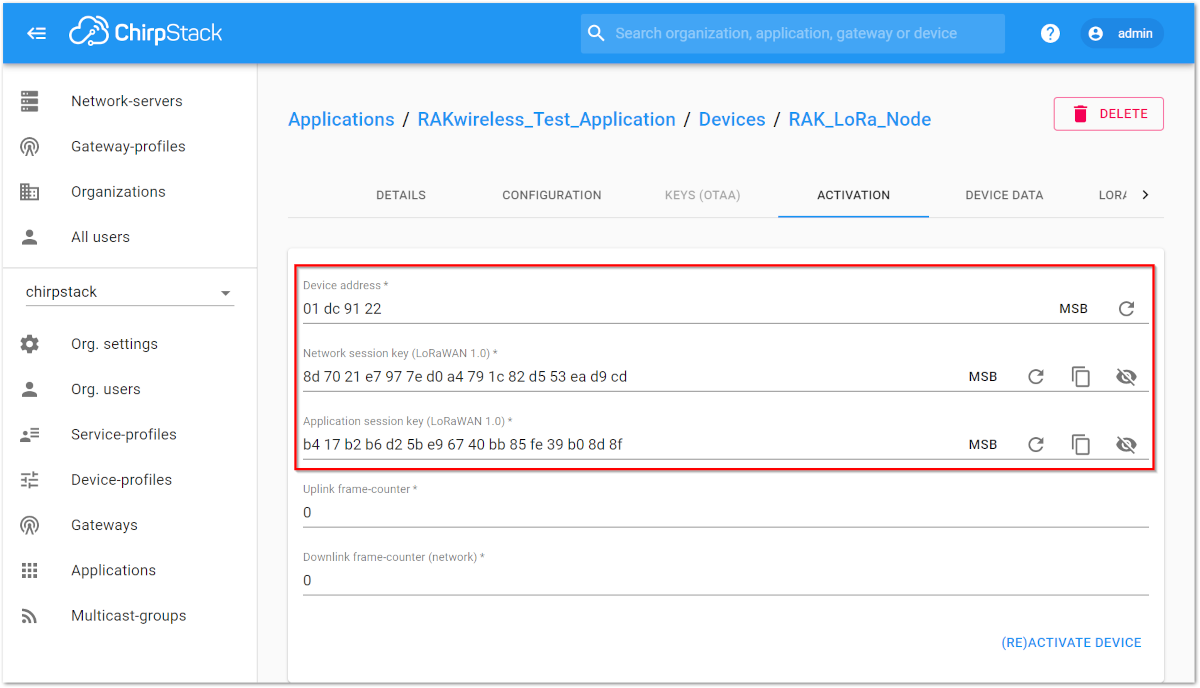This screenshot has height=688, width=1200.
Task: Open the Devices breadcrumb link
Action: click(x=732, y=119)
